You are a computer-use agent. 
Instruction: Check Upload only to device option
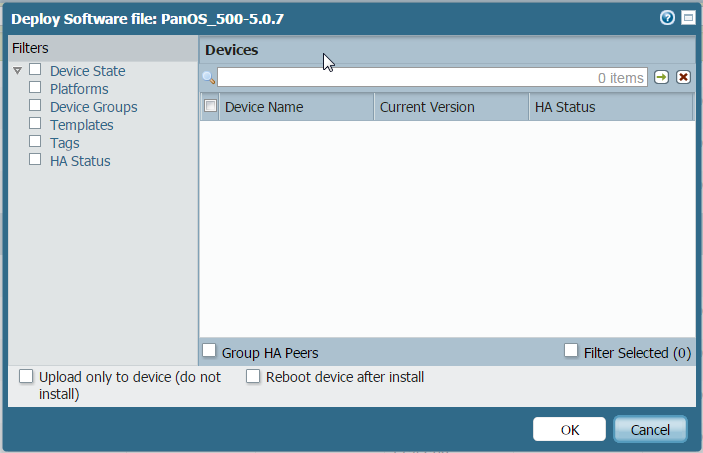(26, 377)
